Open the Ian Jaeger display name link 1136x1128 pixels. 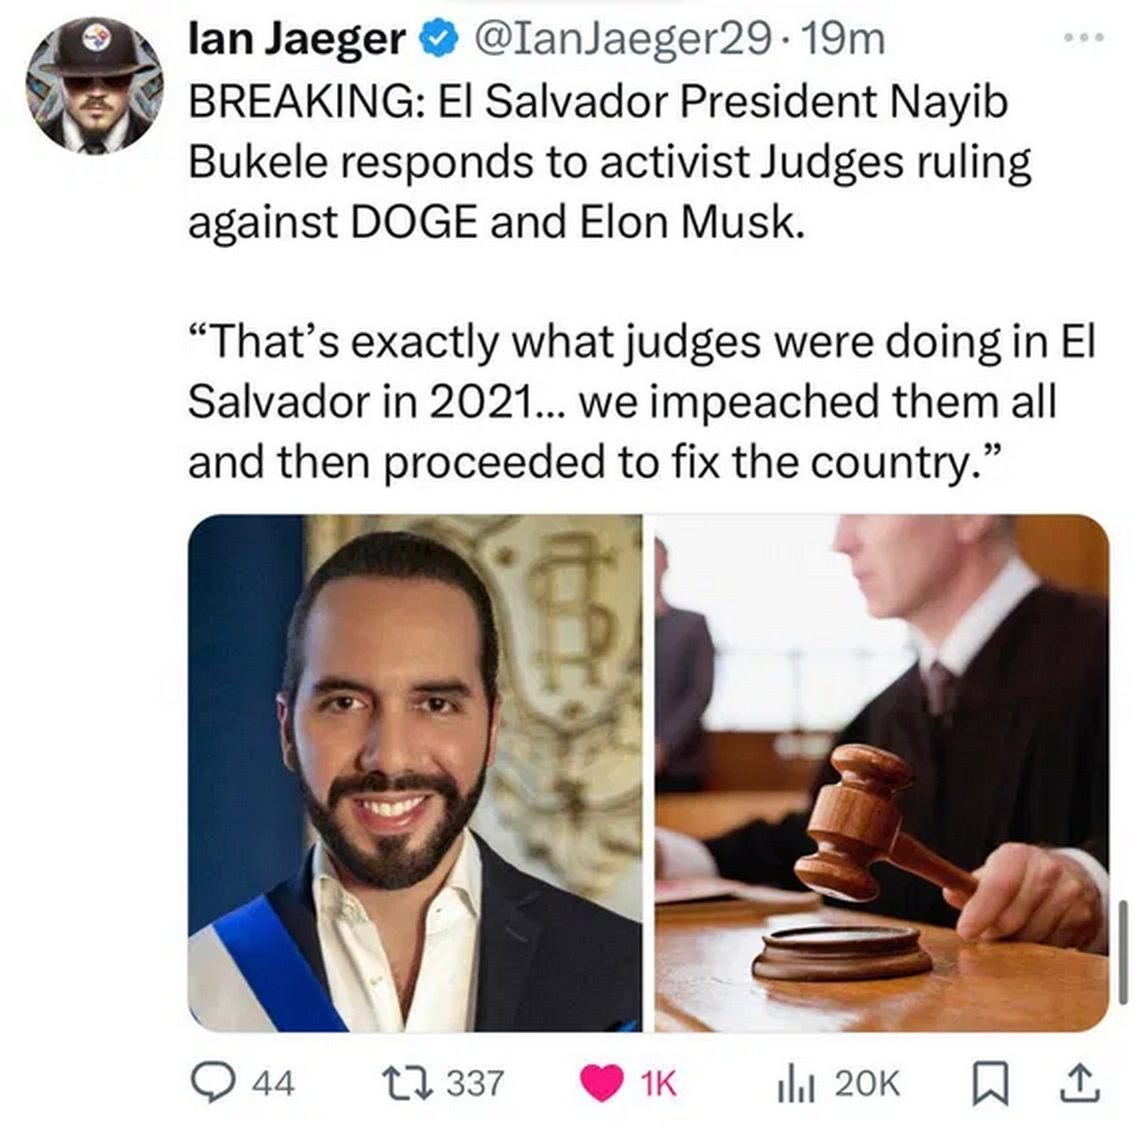tap(297, 39)
